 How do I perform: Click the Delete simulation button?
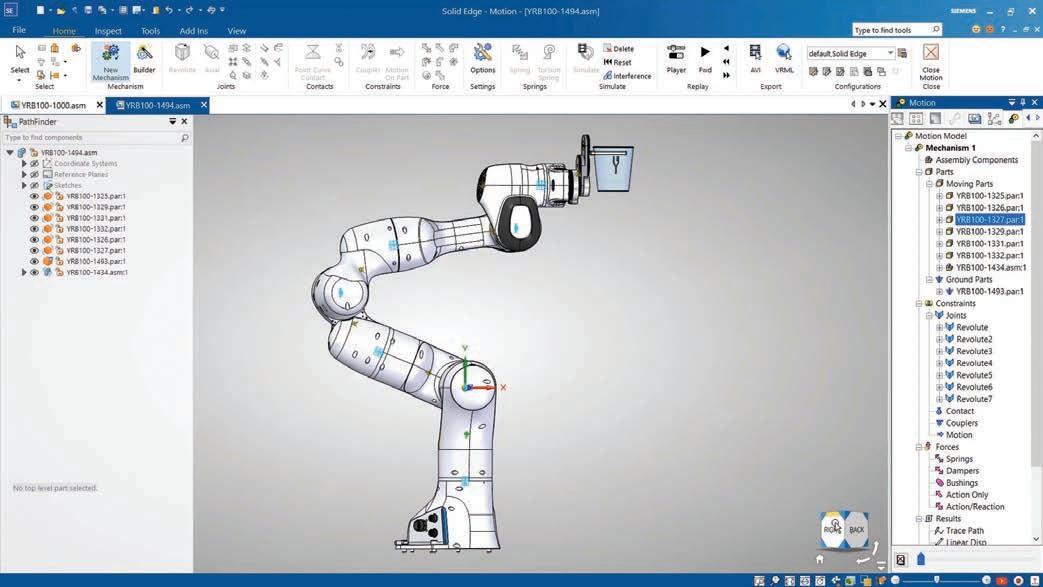pyautogui.click(x=619, y=49)
